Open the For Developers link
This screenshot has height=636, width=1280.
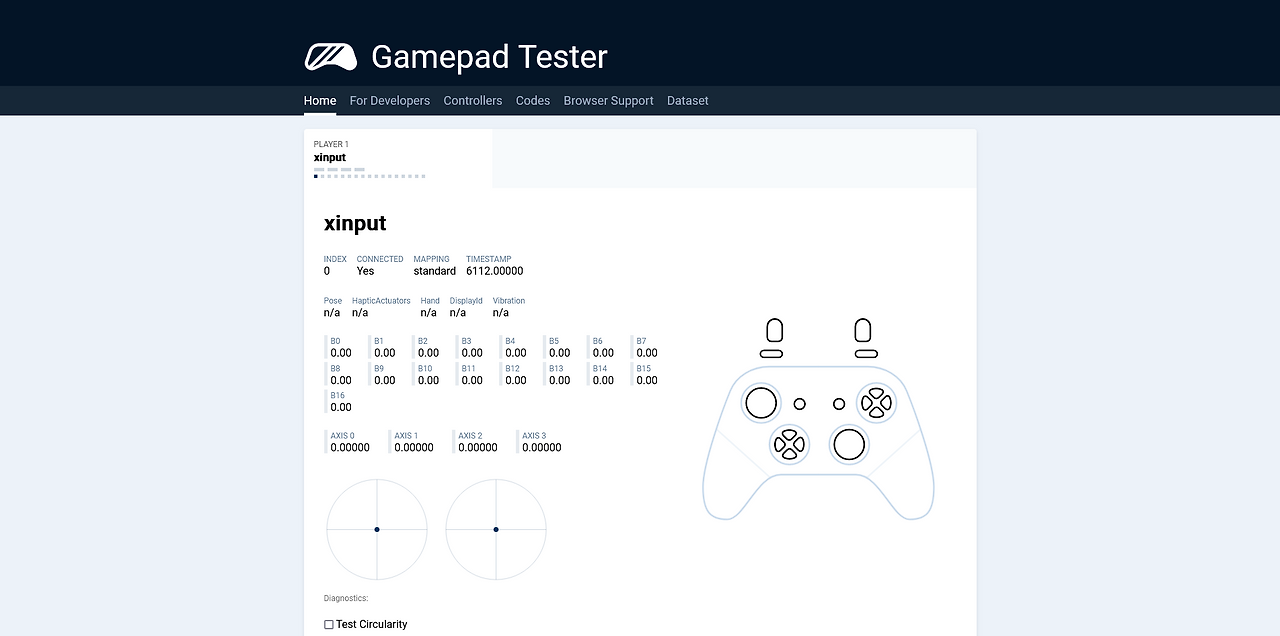pos(389,100)
